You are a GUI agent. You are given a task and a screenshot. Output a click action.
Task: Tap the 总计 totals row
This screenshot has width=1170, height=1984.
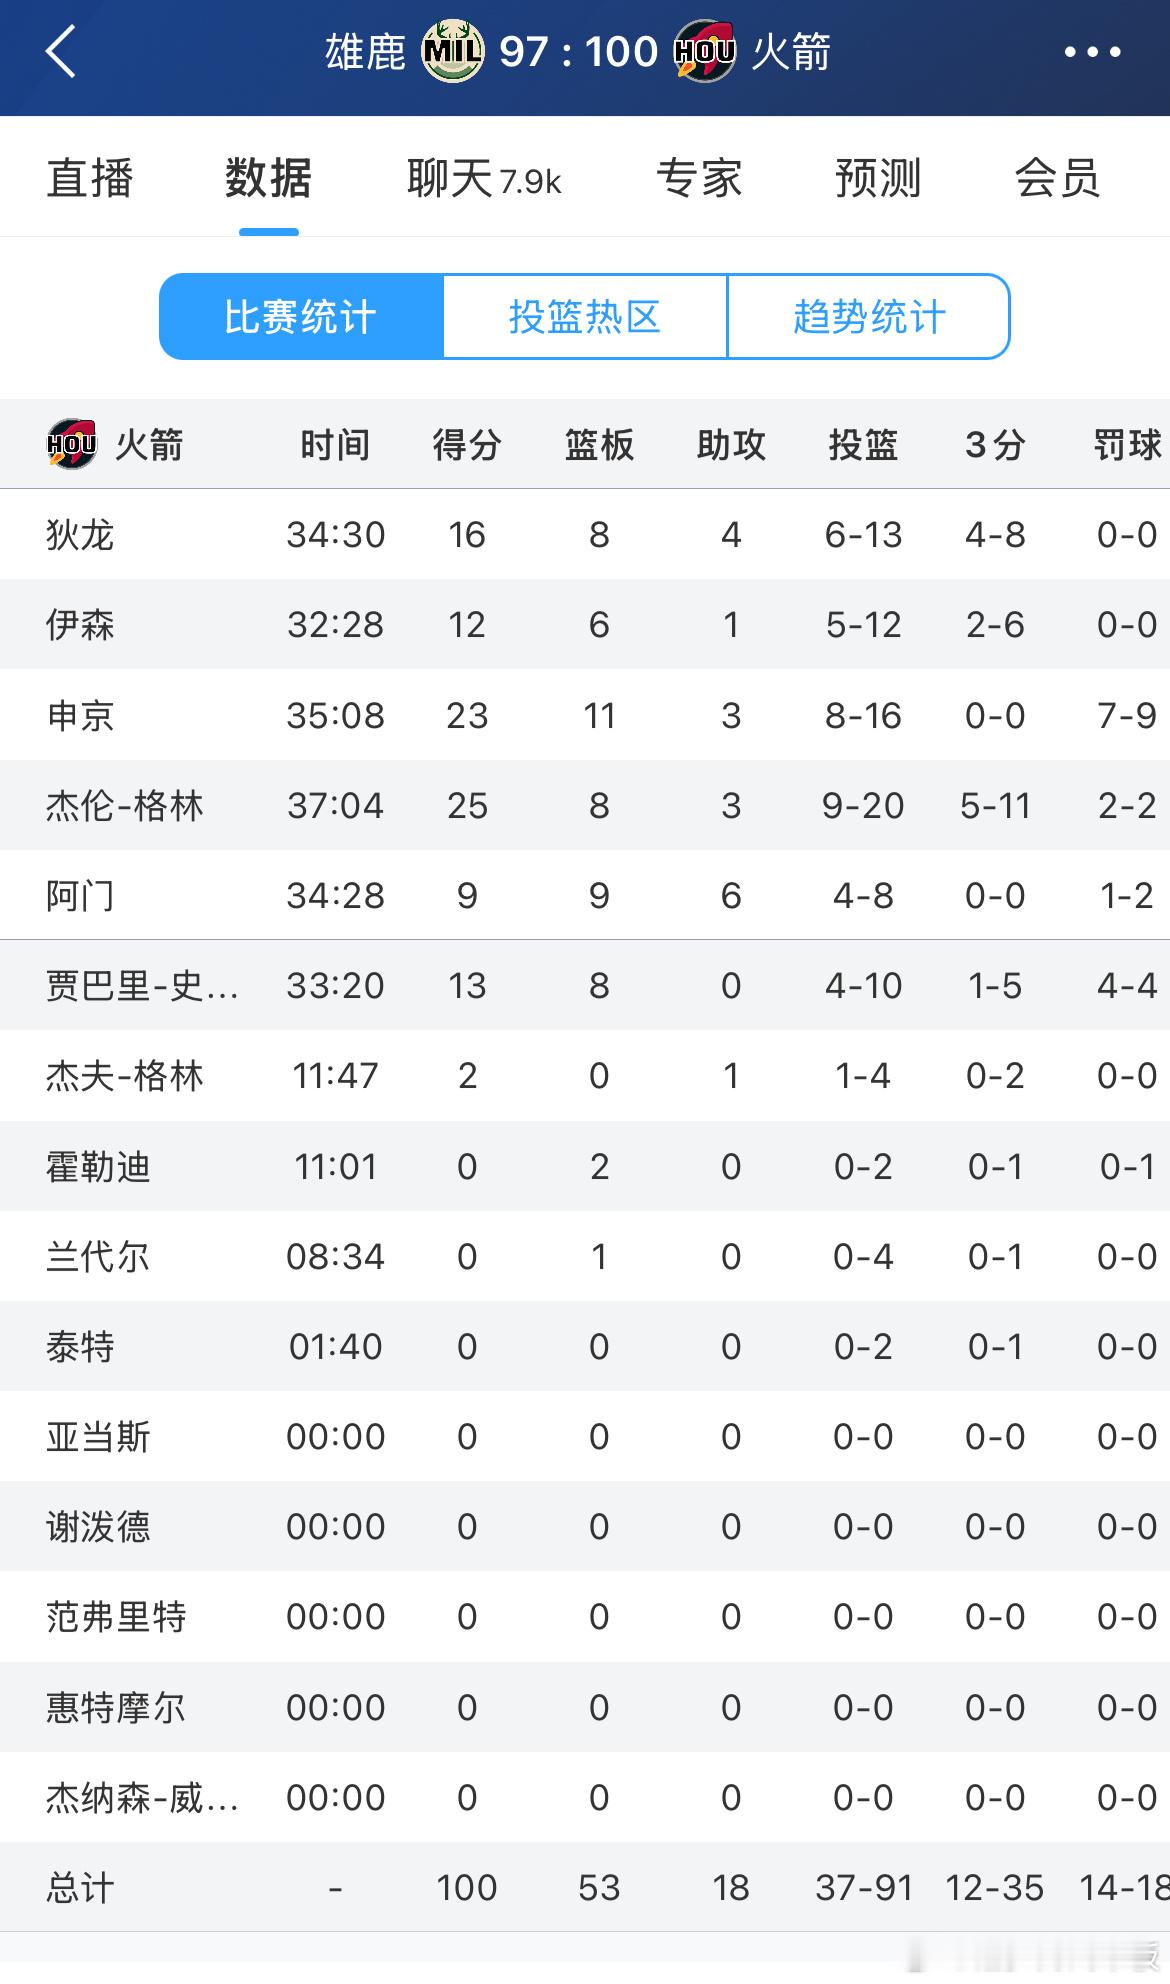(x=585, y=1888)
